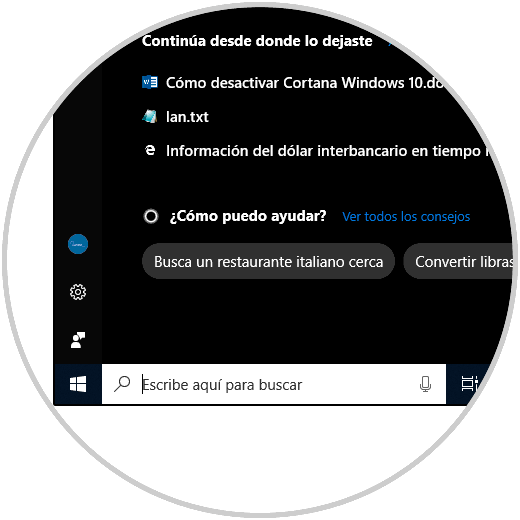Choose 'Busca un restaurante italiano cerca' suggestion
Viewport: 520px width, 520px height.
pyautogui.click(x=268, y=261)
